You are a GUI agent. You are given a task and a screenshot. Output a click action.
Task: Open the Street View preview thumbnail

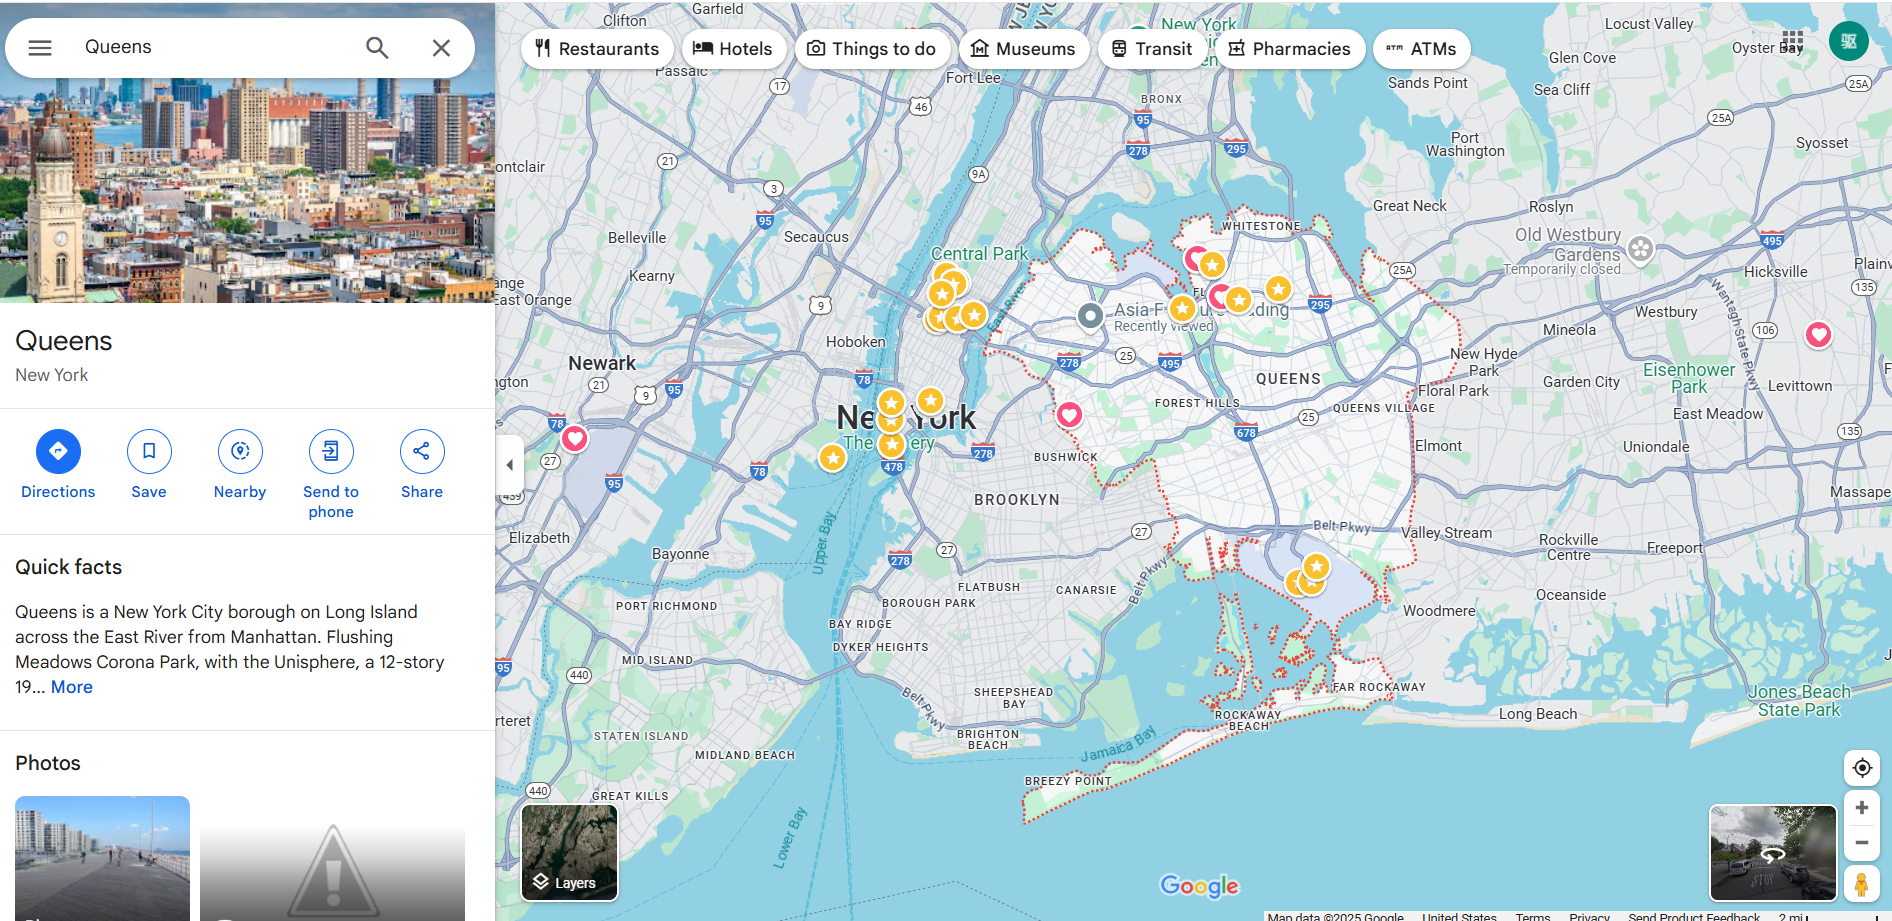[x=1773, y=853]
